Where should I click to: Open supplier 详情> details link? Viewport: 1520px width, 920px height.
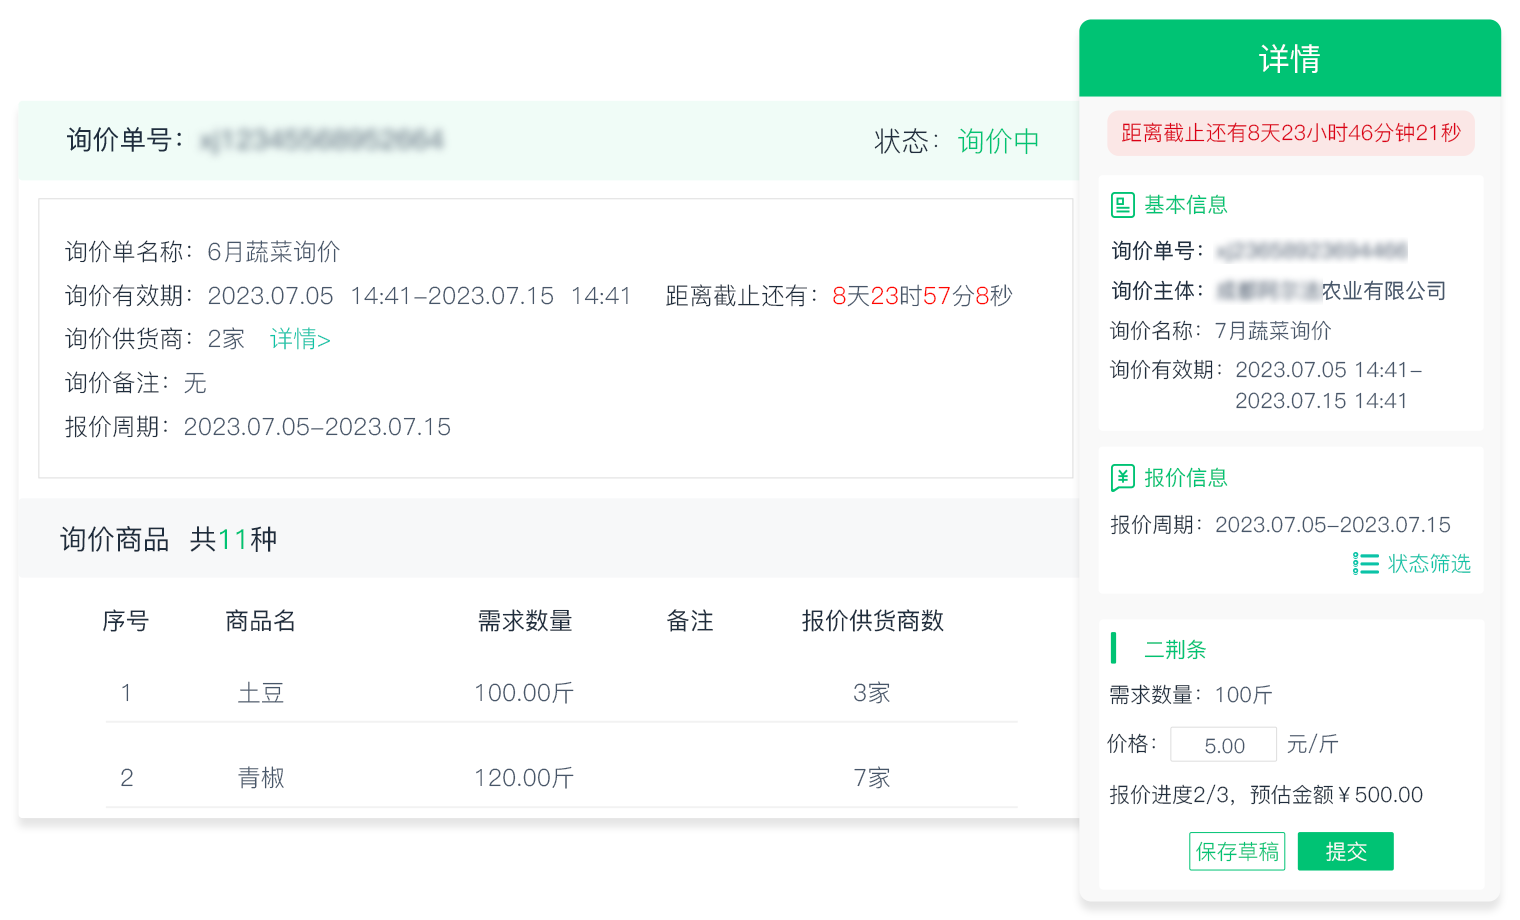pos(300,339)
